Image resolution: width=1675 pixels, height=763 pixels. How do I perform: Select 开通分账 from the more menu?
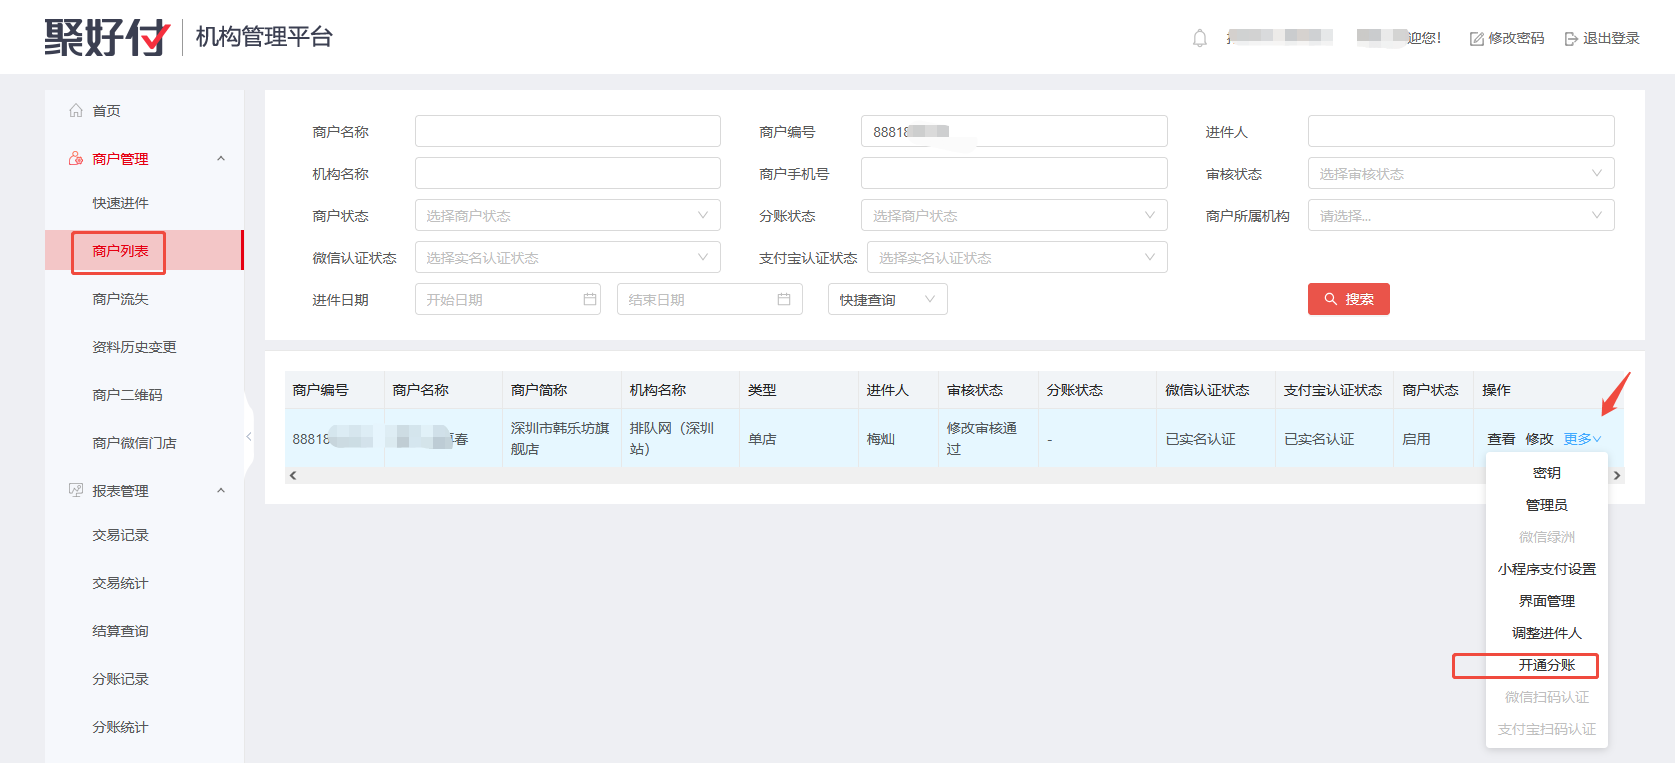coord(1546,665)
